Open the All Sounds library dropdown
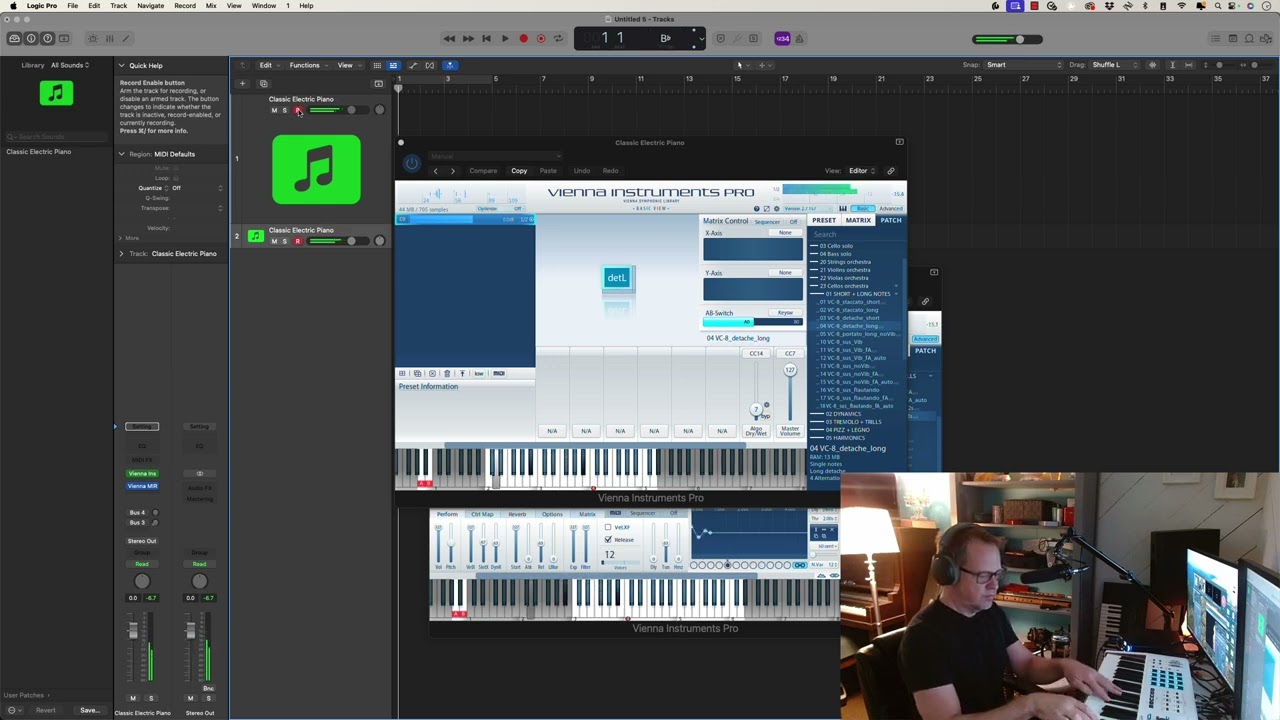This screenshot has width=1280, height=720. (71, 65)
